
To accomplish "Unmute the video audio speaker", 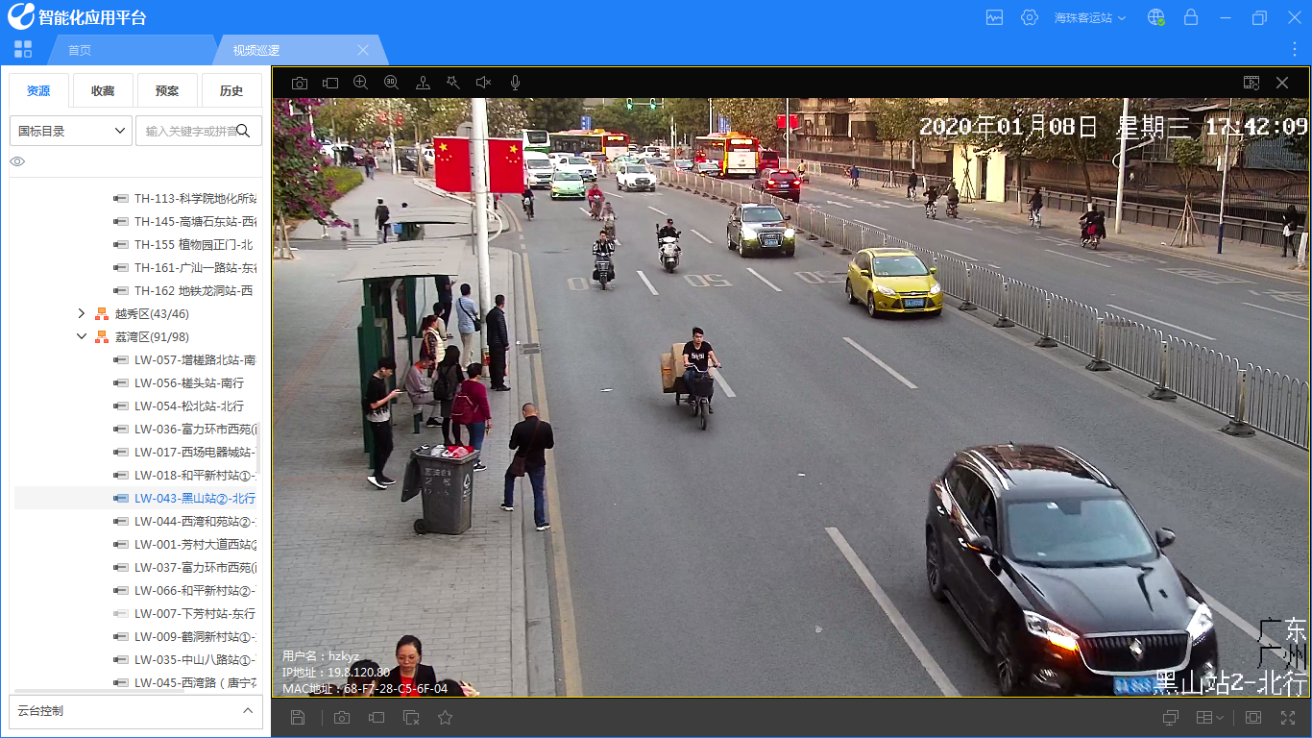I will click(484, 83).
